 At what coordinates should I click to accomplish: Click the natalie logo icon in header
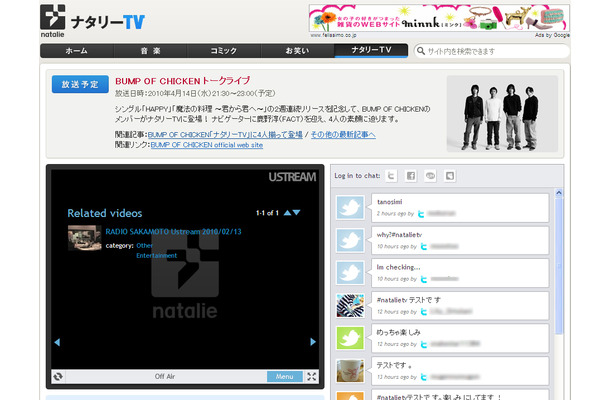[53, 21]
